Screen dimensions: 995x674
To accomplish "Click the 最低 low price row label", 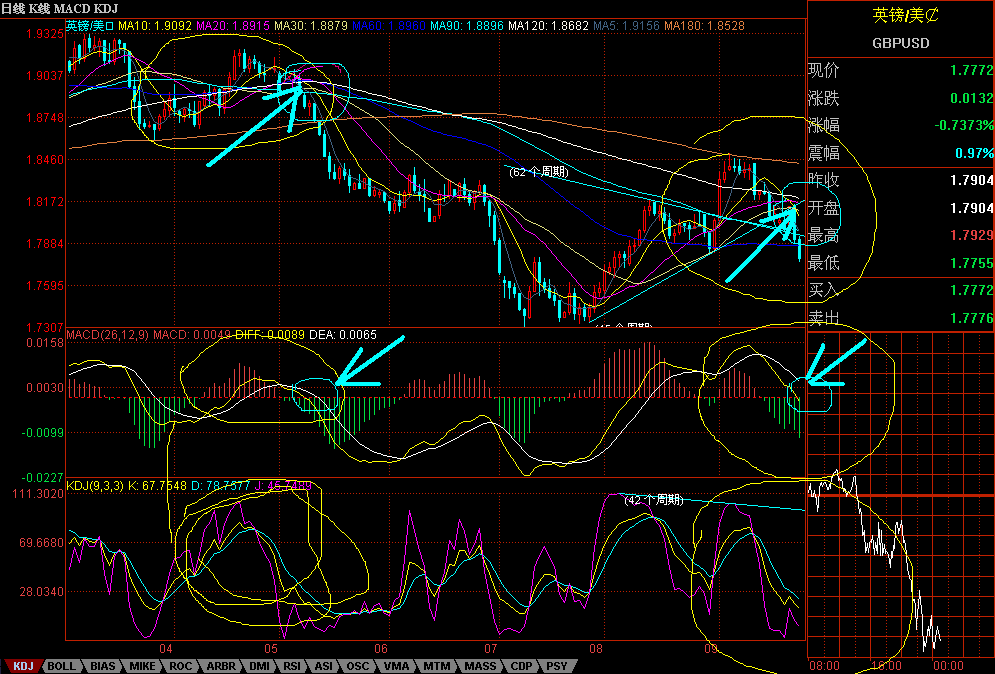I will [824, 262].
